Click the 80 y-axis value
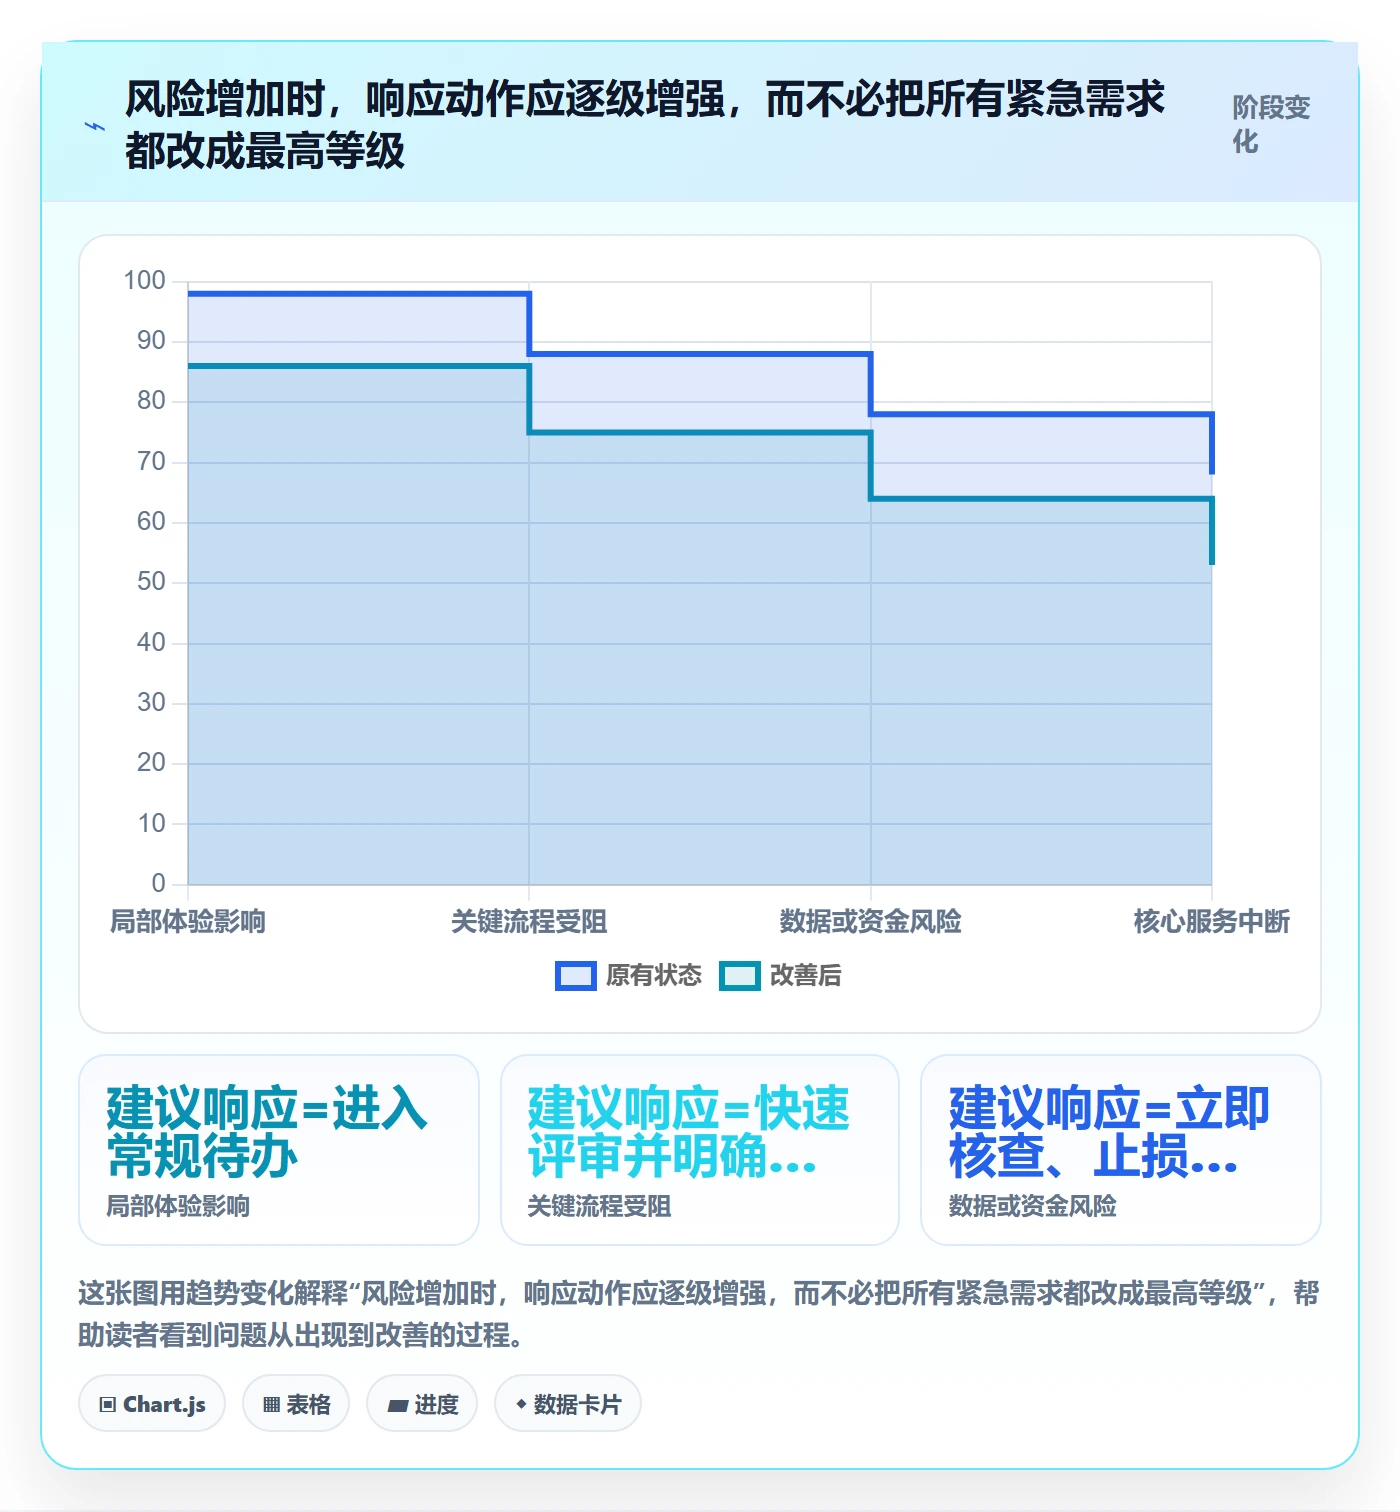Image resolution: width=1400 pixels, height=1512 pixels. pos(151,401)
